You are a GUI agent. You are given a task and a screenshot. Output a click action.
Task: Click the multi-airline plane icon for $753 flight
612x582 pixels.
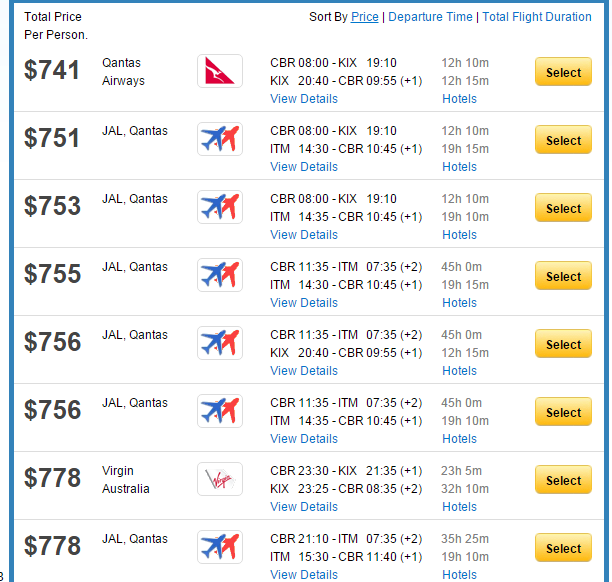(x=220, y=207)
